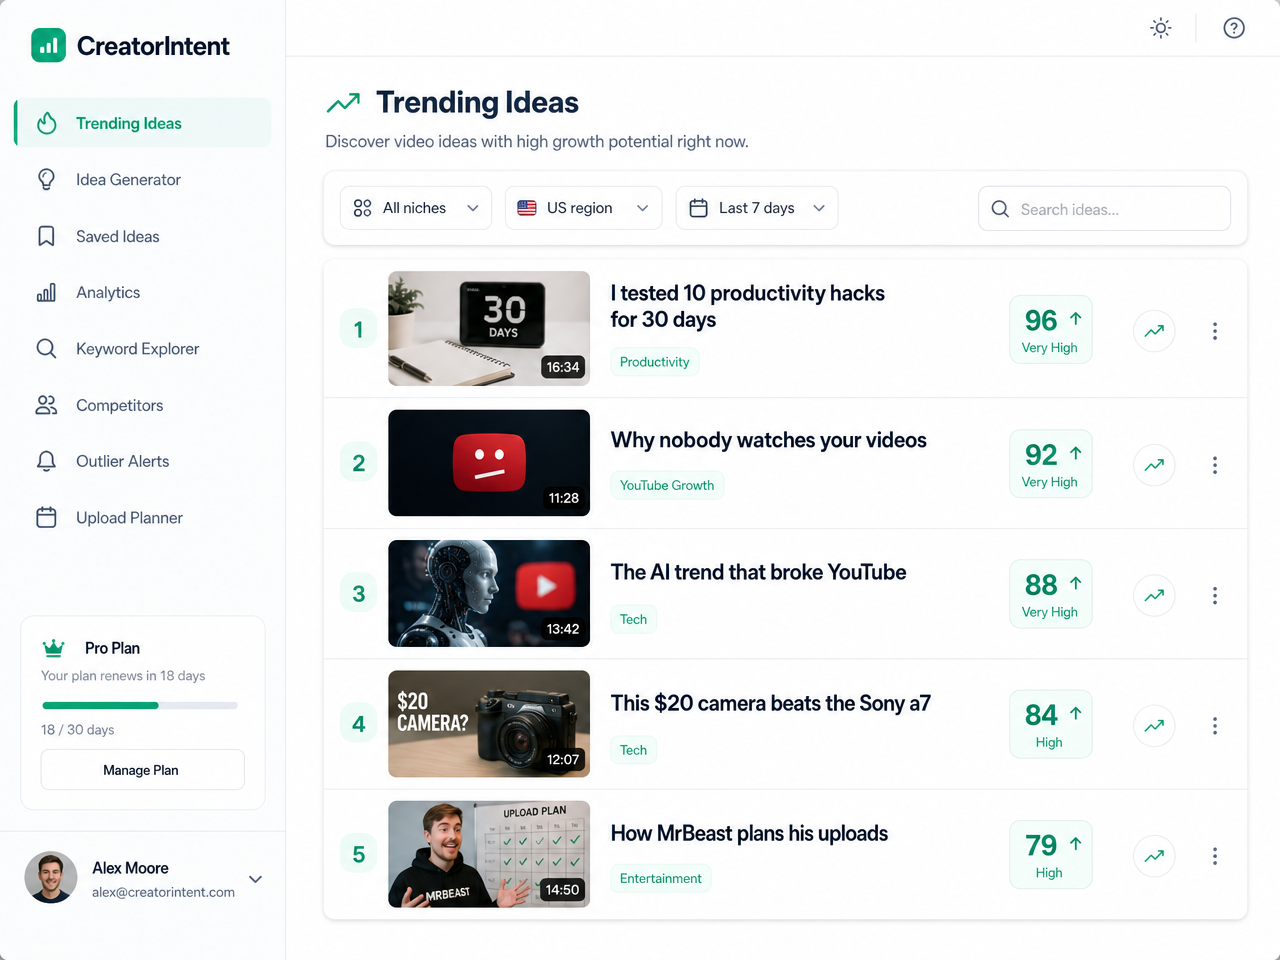Expand the Alex Moore account menu chevron
This screenshot has width=1280, height=960.
pos(256,879)
